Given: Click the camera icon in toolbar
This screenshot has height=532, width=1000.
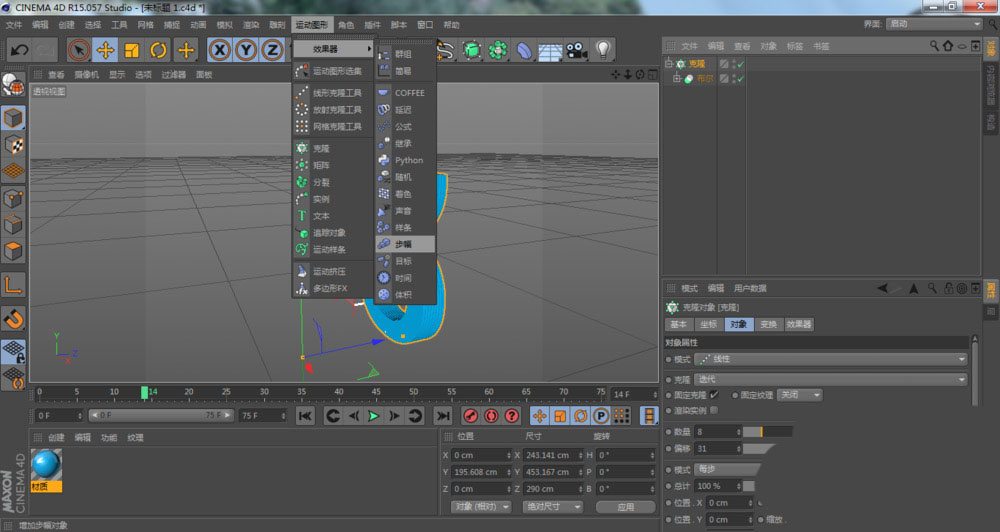Looking at the screenshot, I should pos(577,50).
